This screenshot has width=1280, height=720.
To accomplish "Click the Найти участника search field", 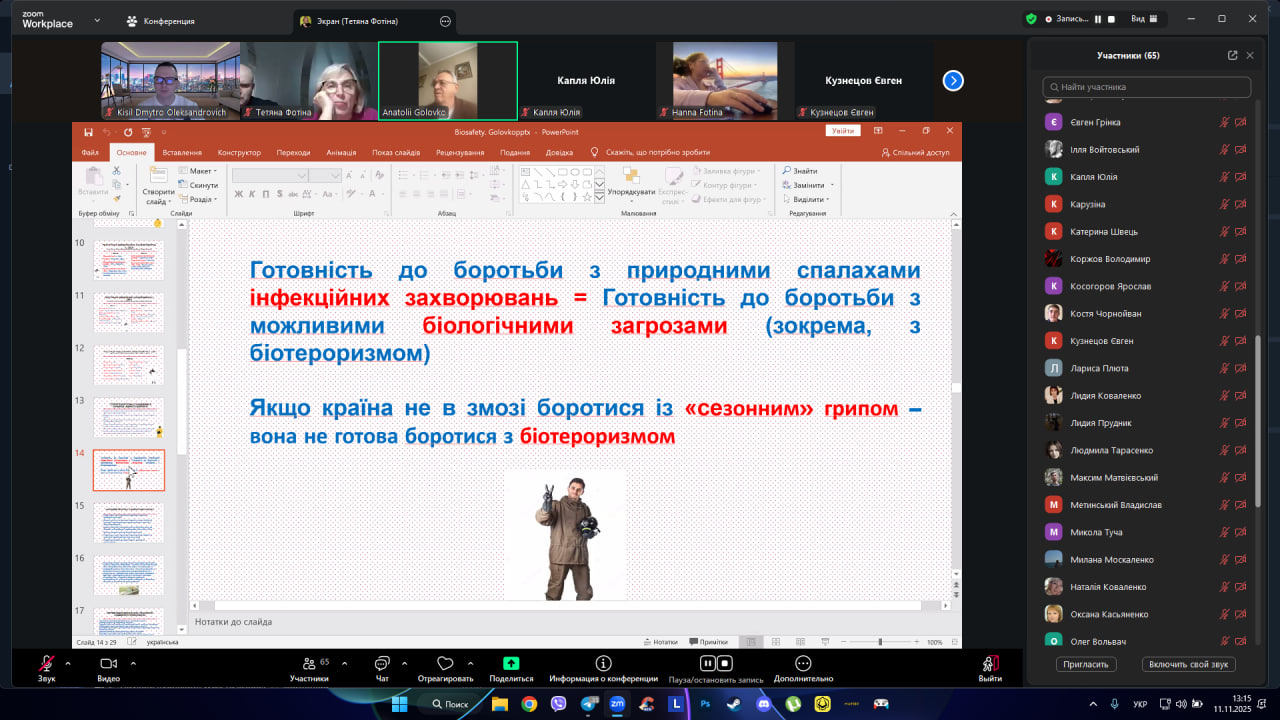I will pyautogui.click(x=1146, y=87).
